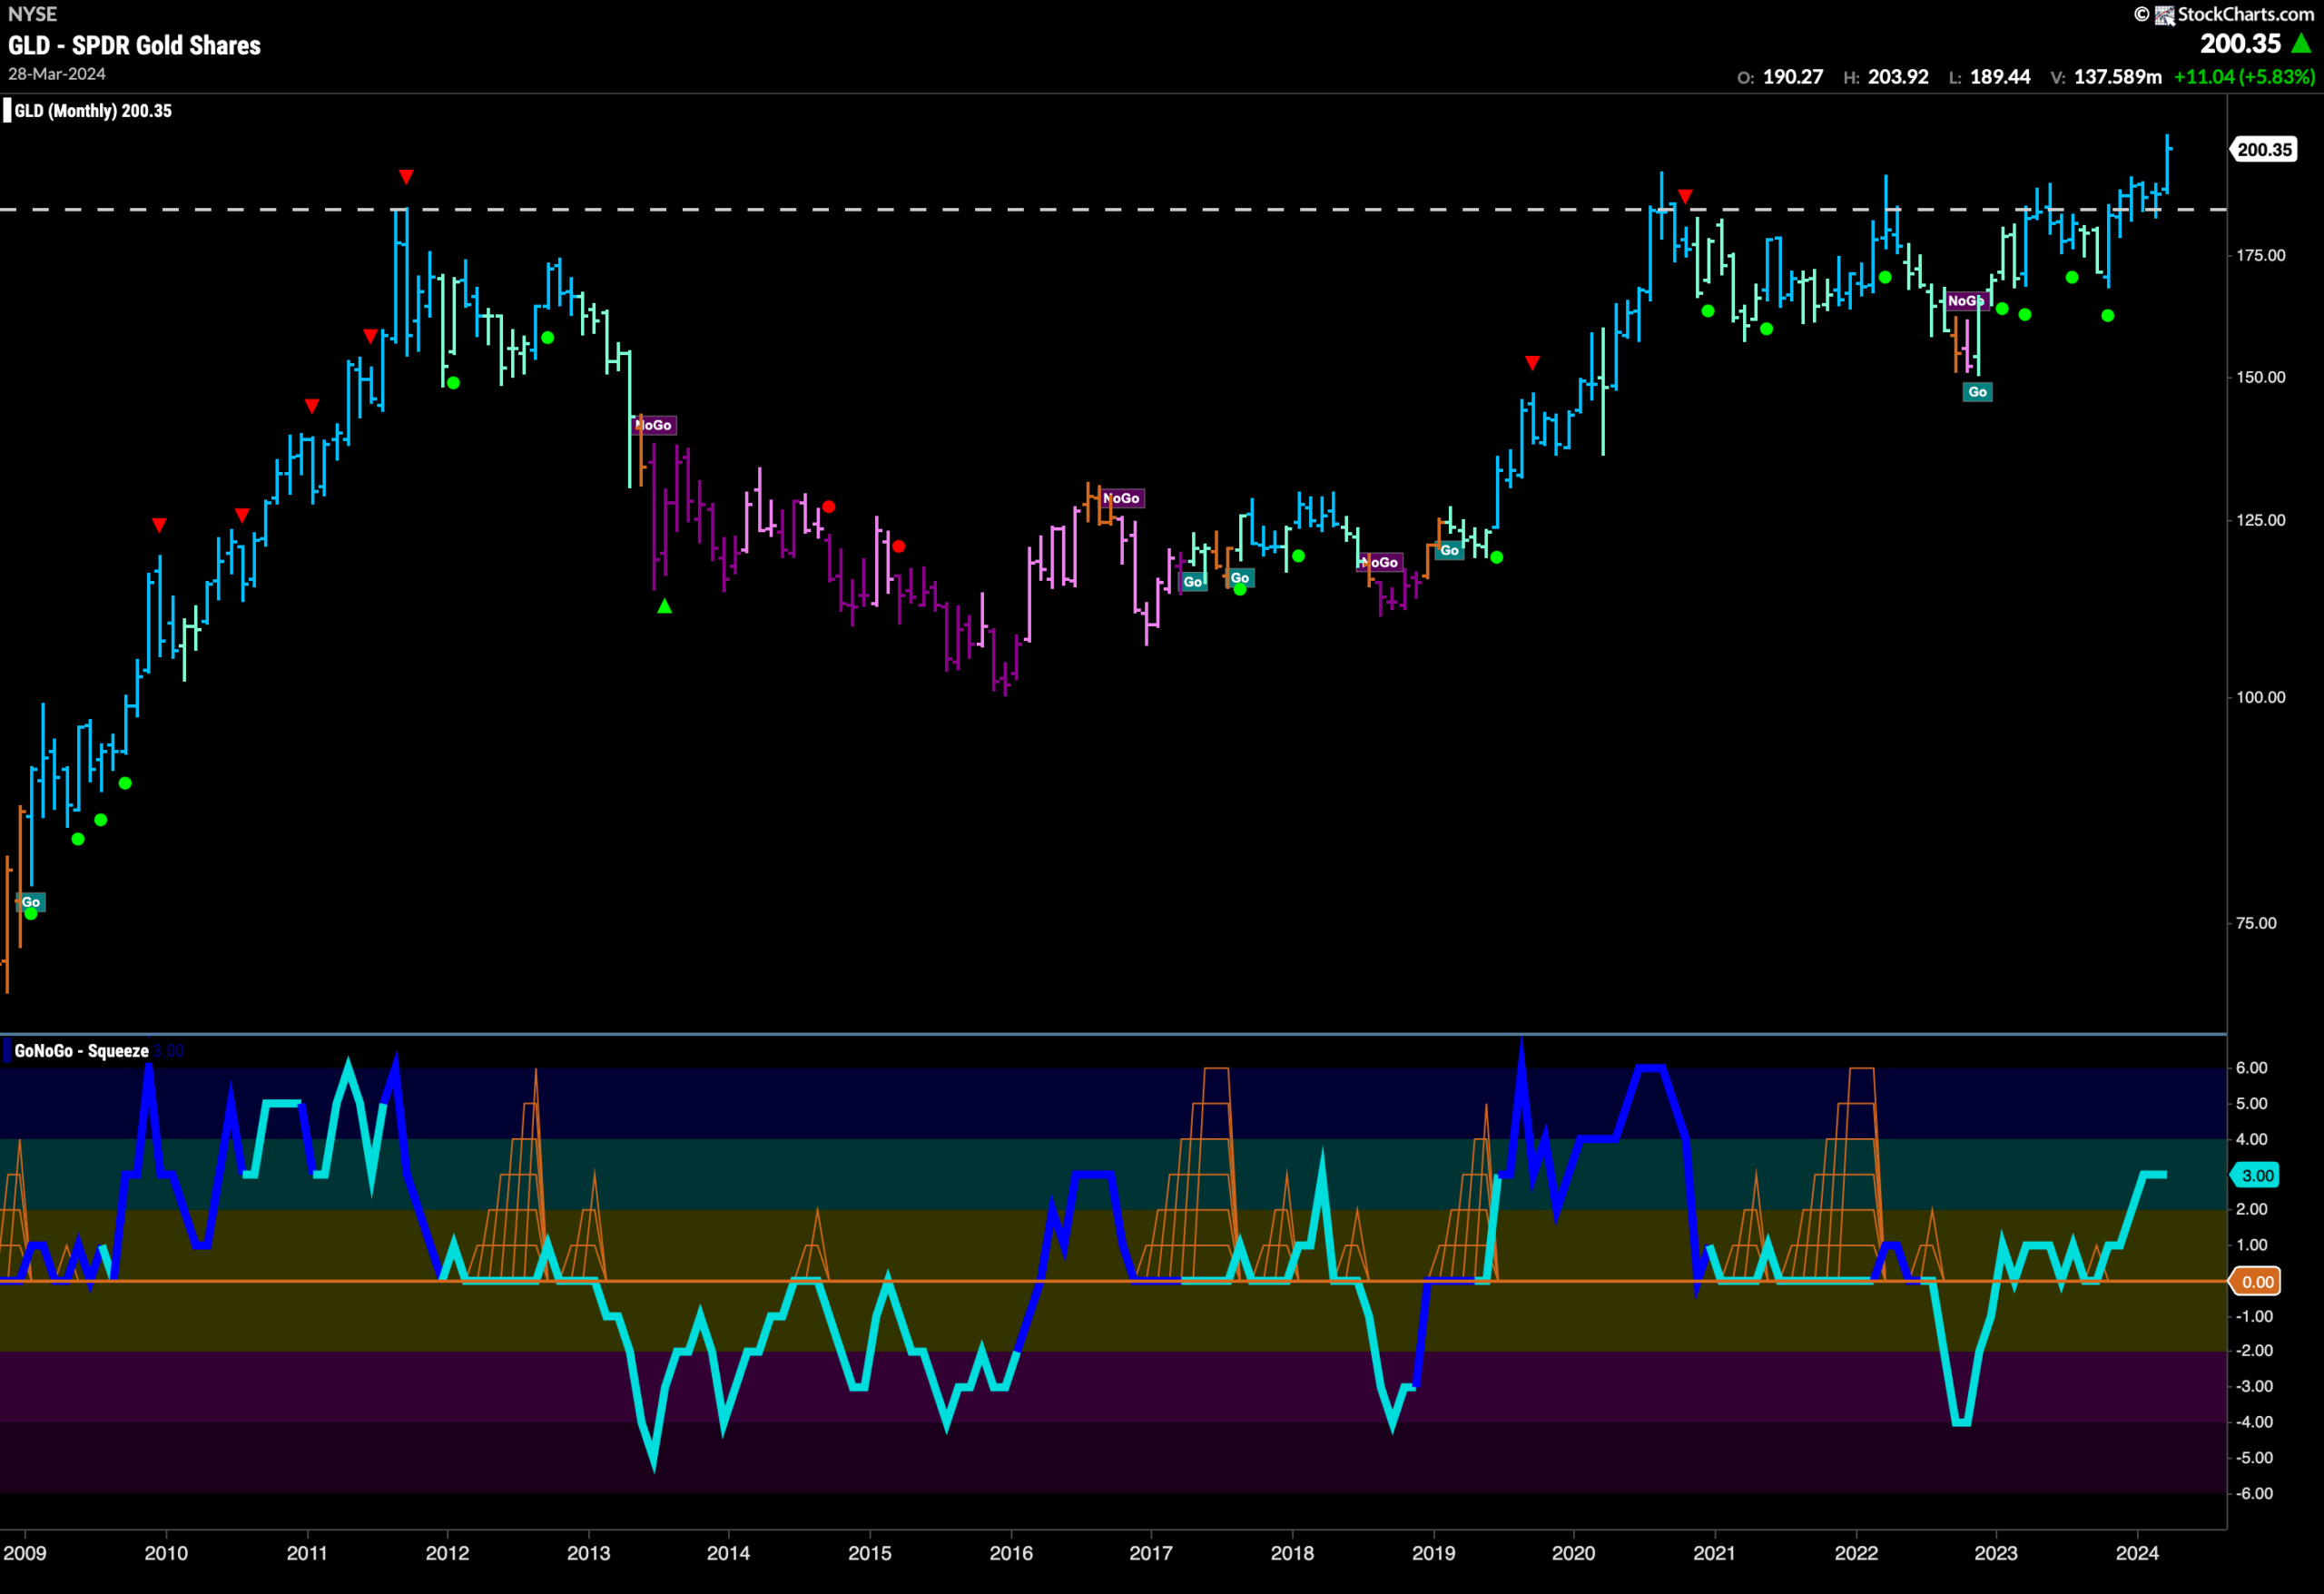2324x1594 pixels.
Task: Click the StockCharts.com logo icon
Action: tap(2165, 15)
